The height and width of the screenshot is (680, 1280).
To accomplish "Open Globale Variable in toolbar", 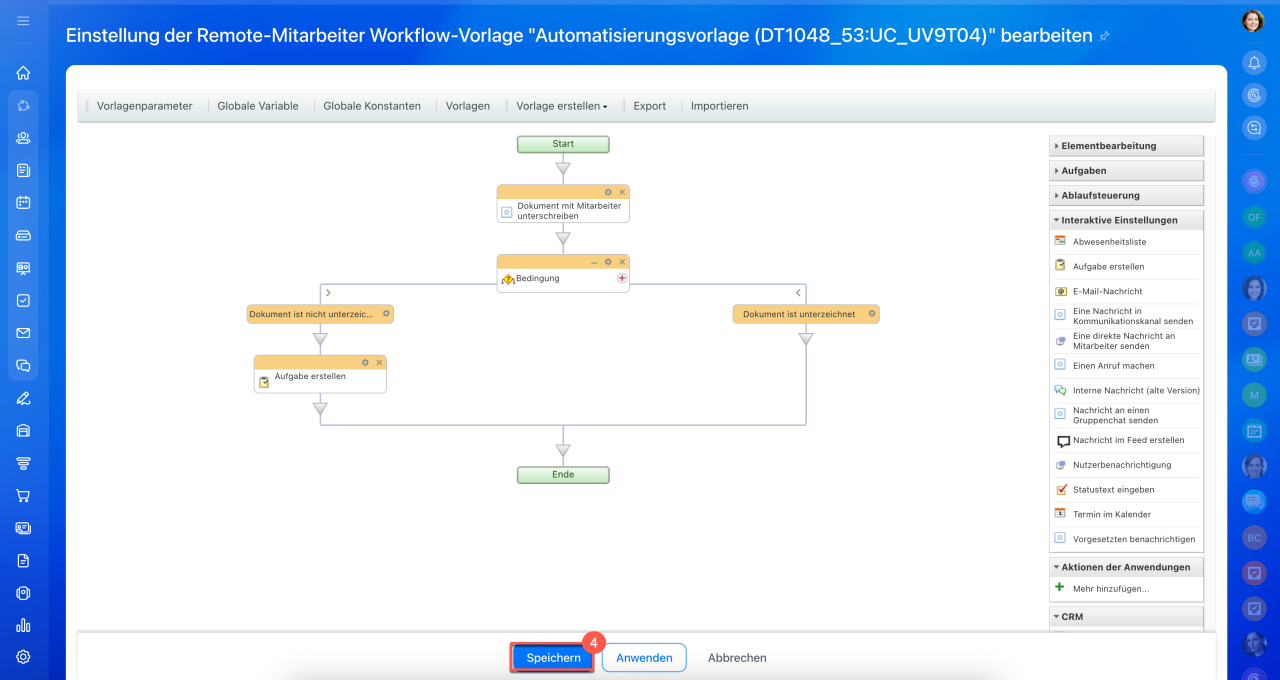I will coord(258,106).
